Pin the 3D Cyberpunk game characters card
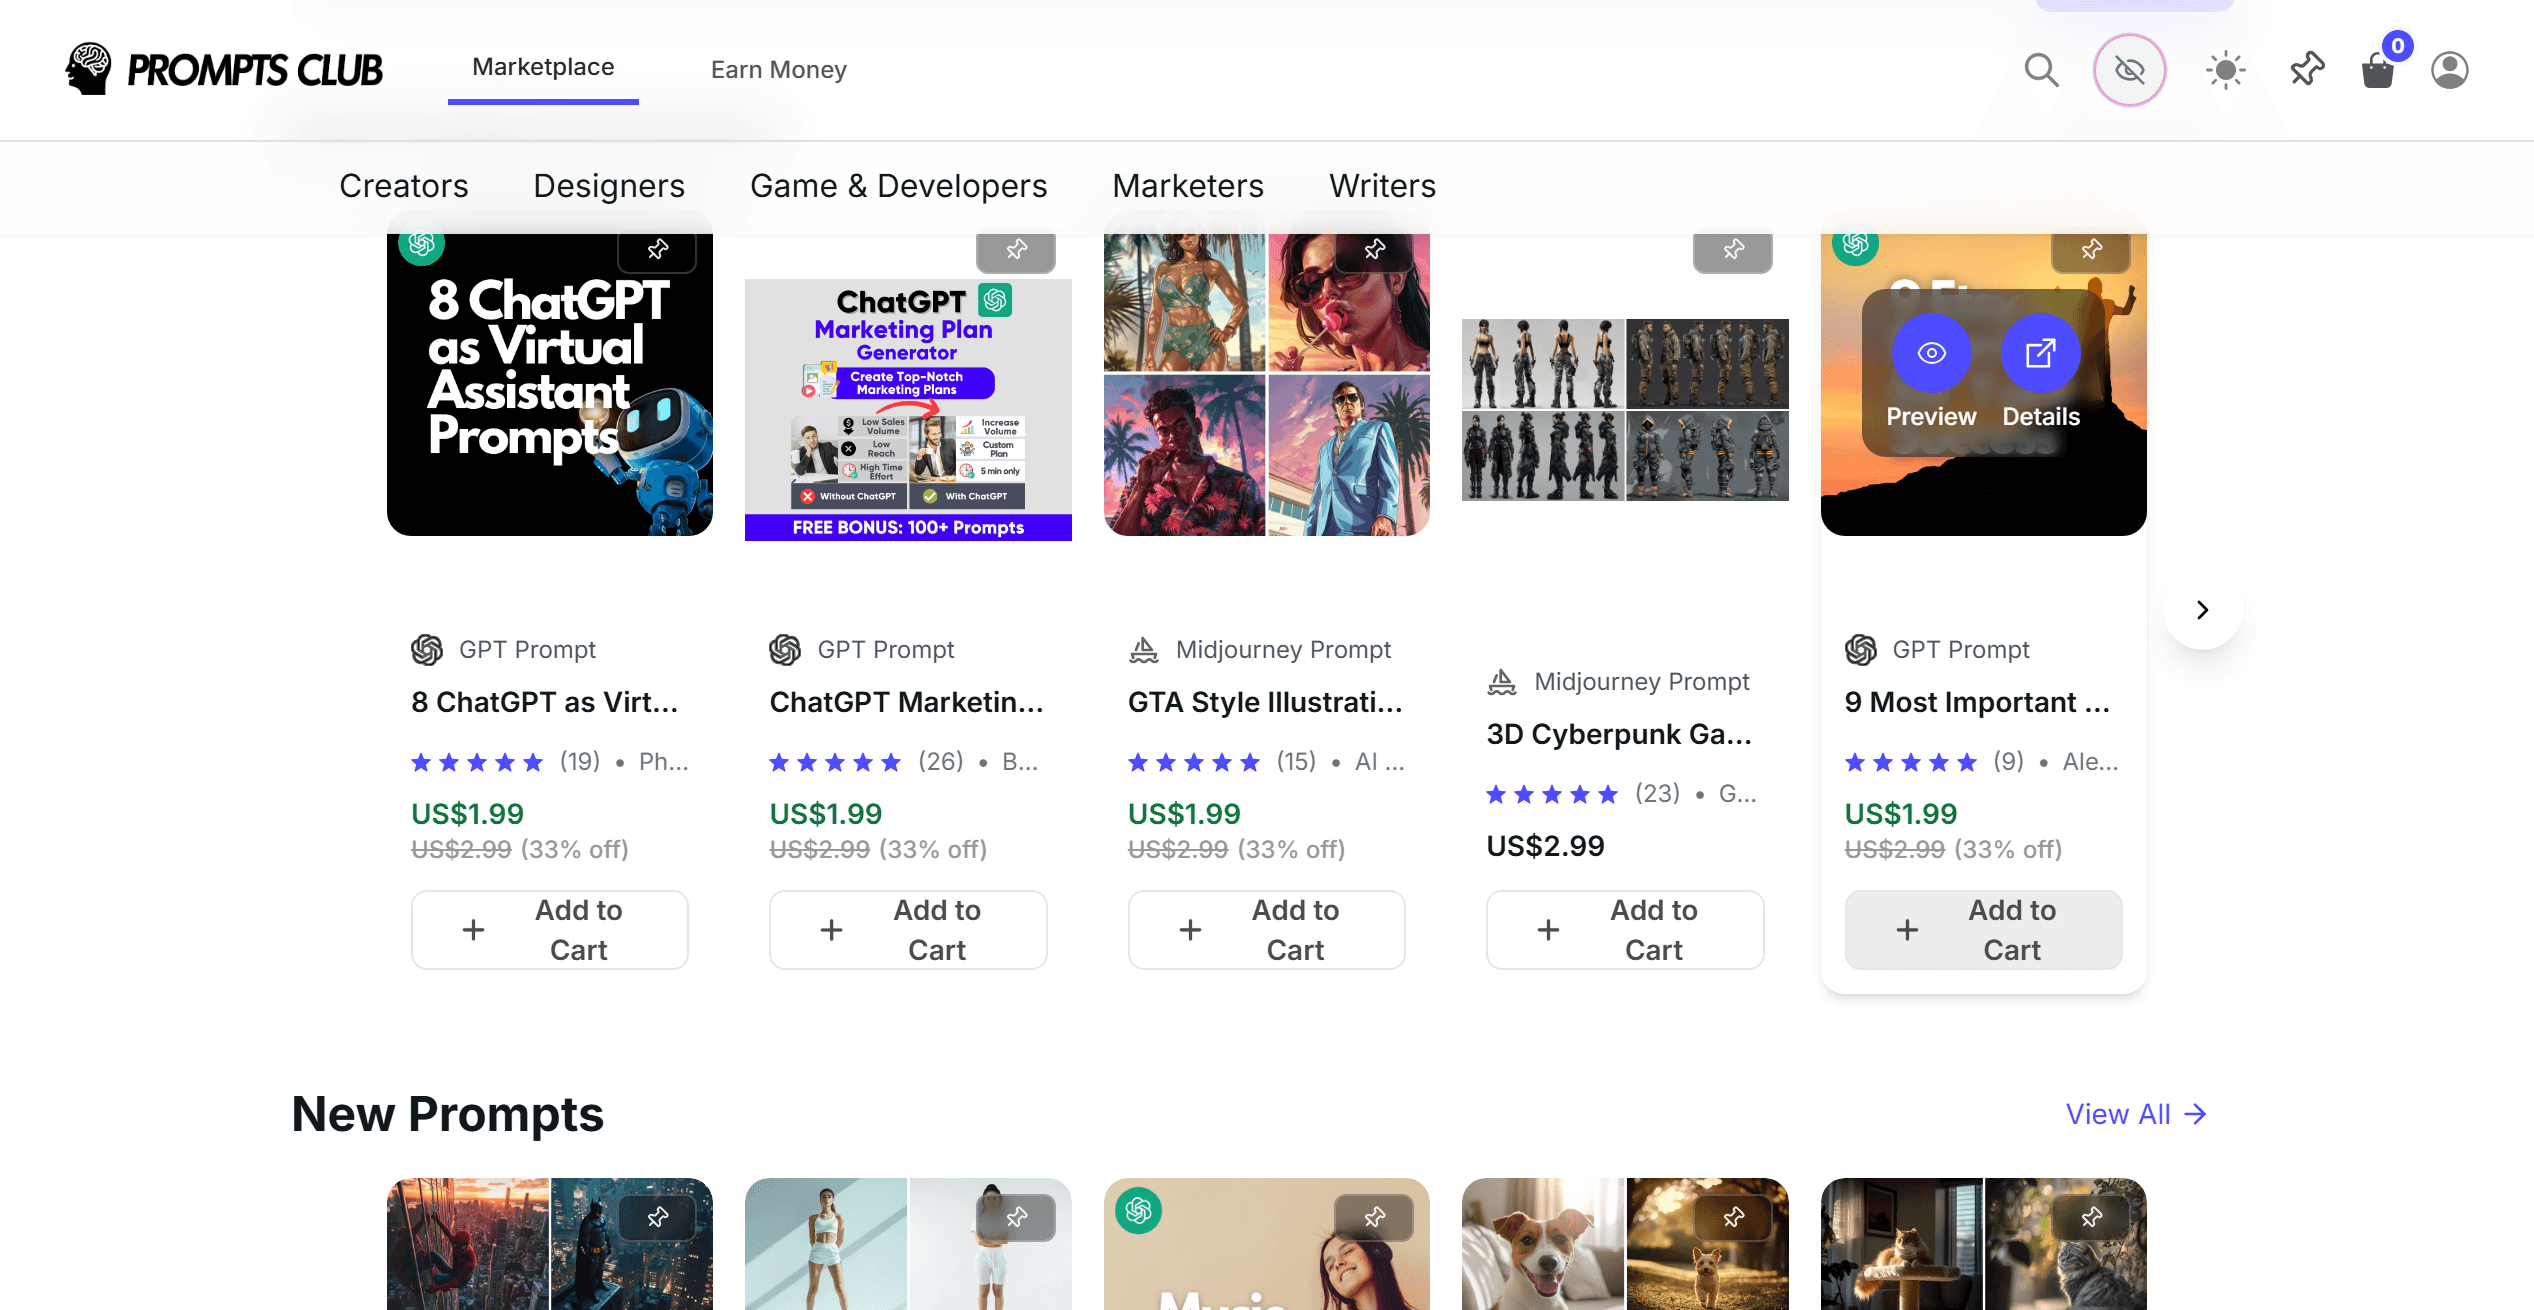 click(1733, 250)
